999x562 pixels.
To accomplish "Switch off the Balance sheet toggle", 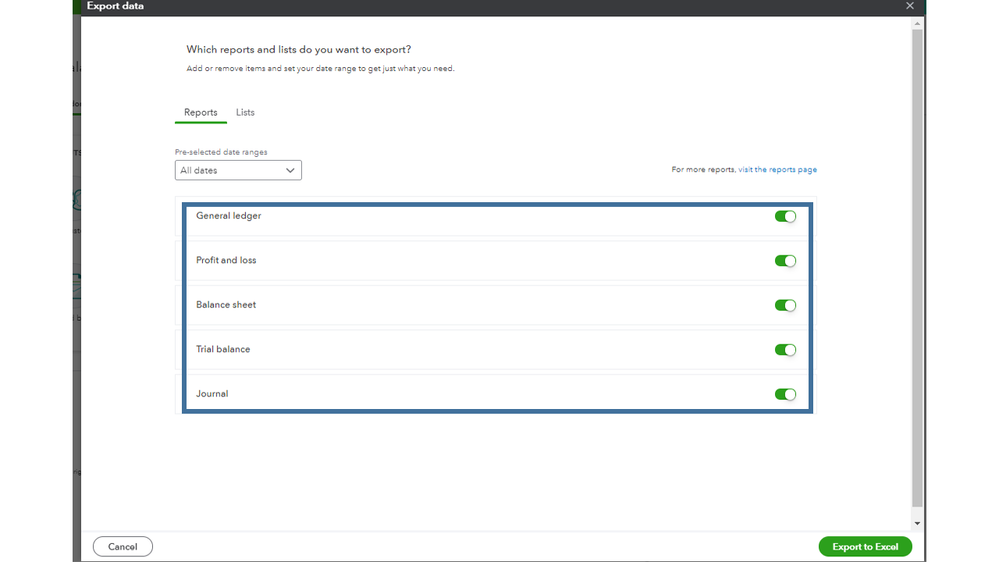I will click(x=785, y=306).
